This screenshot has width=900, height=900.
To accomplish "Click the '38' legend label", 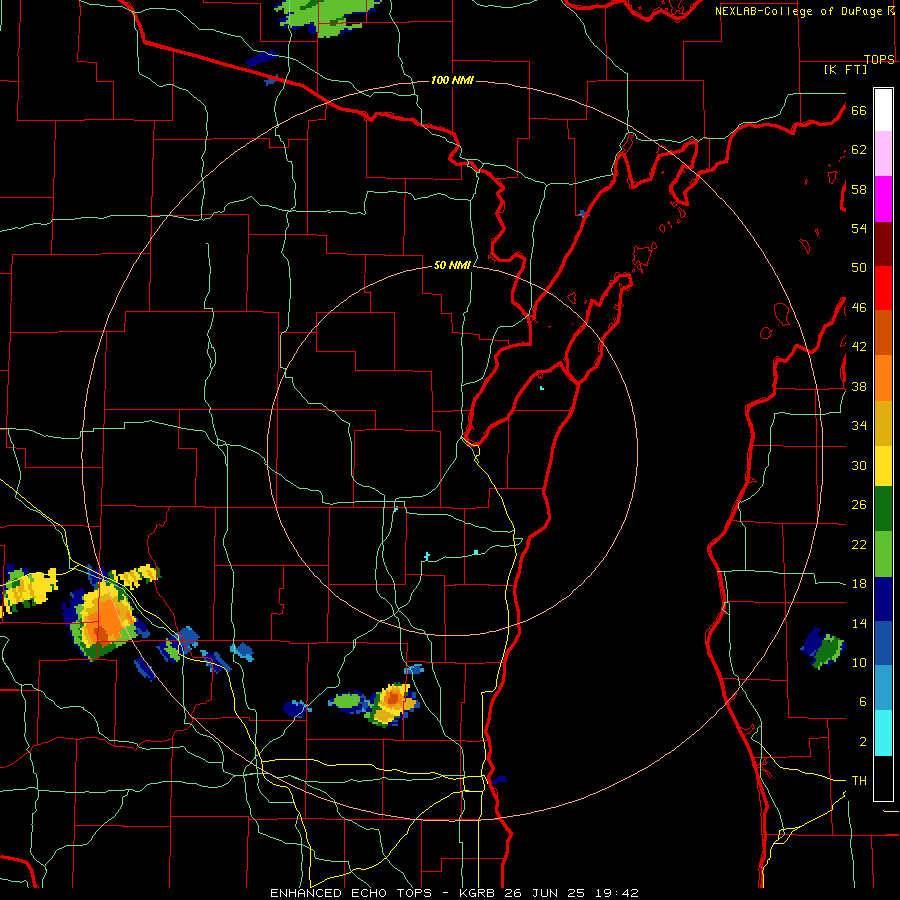I will [859, 386].
